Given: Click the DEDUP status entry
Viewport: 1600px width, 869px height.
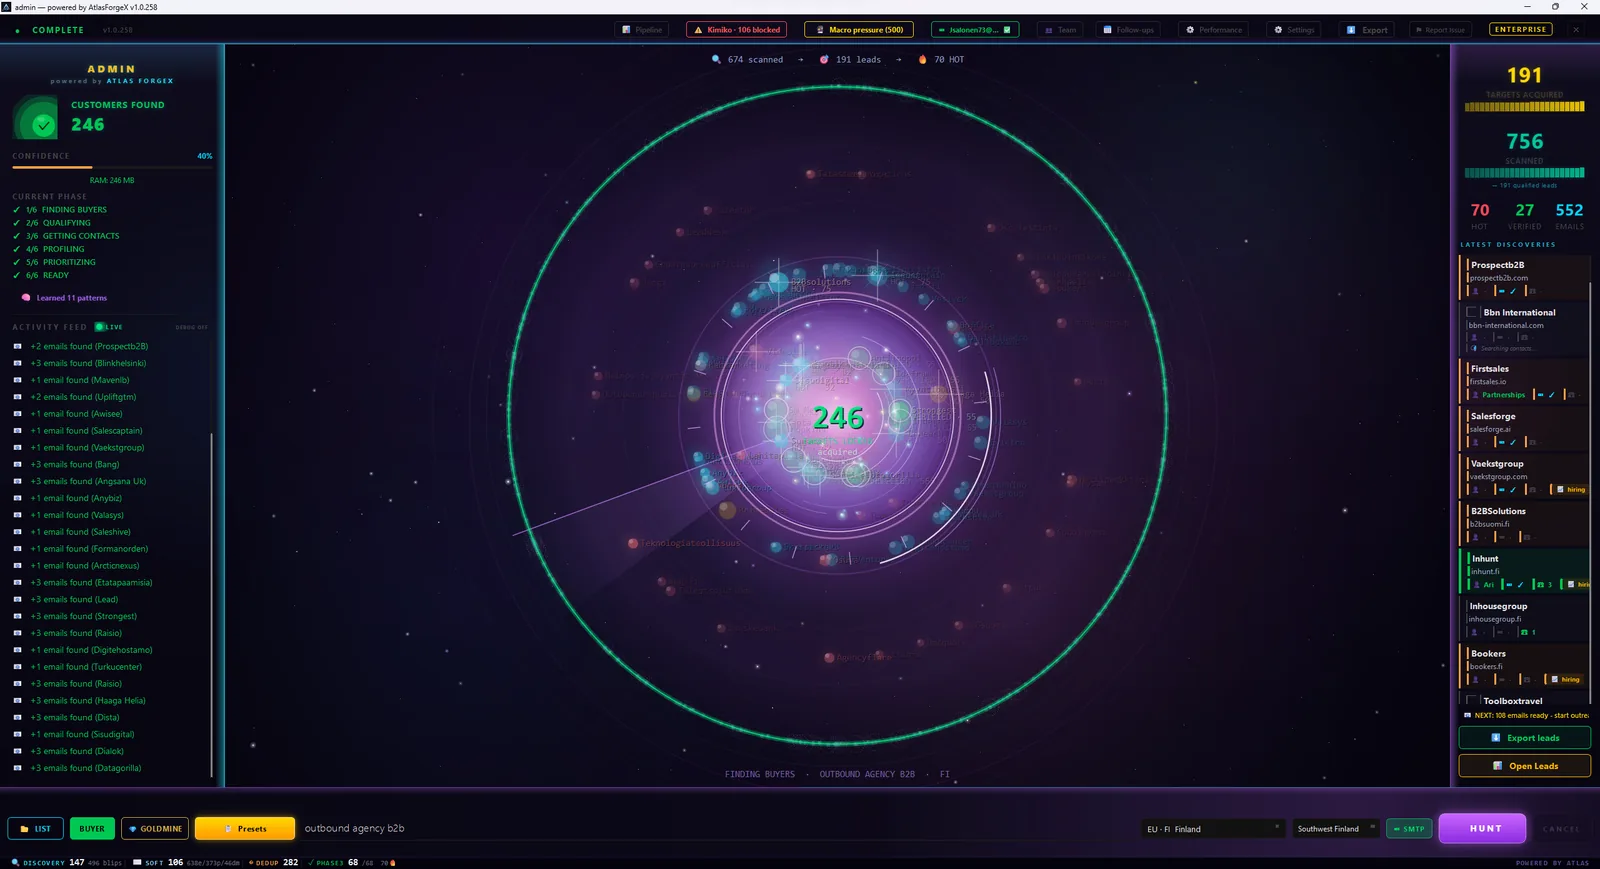Looking at the screenshot, I should click(x=274, y=862).
